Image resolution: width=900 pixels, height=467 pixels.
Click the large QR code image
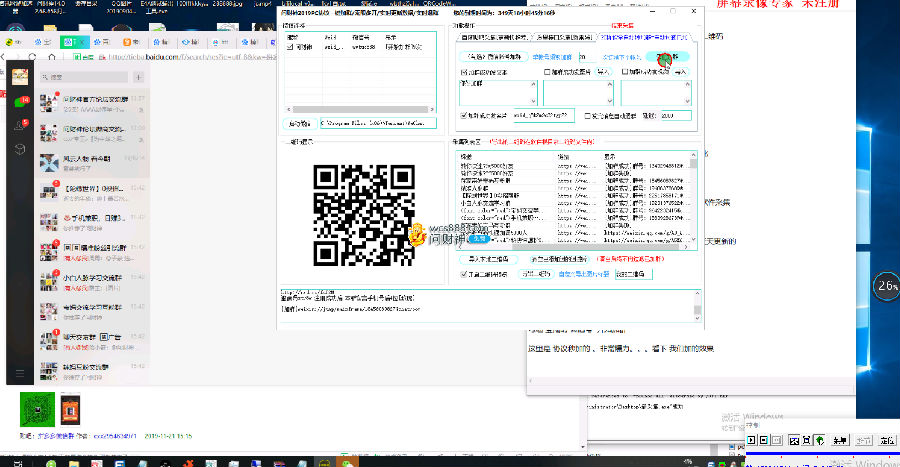[x=364, y=215]
